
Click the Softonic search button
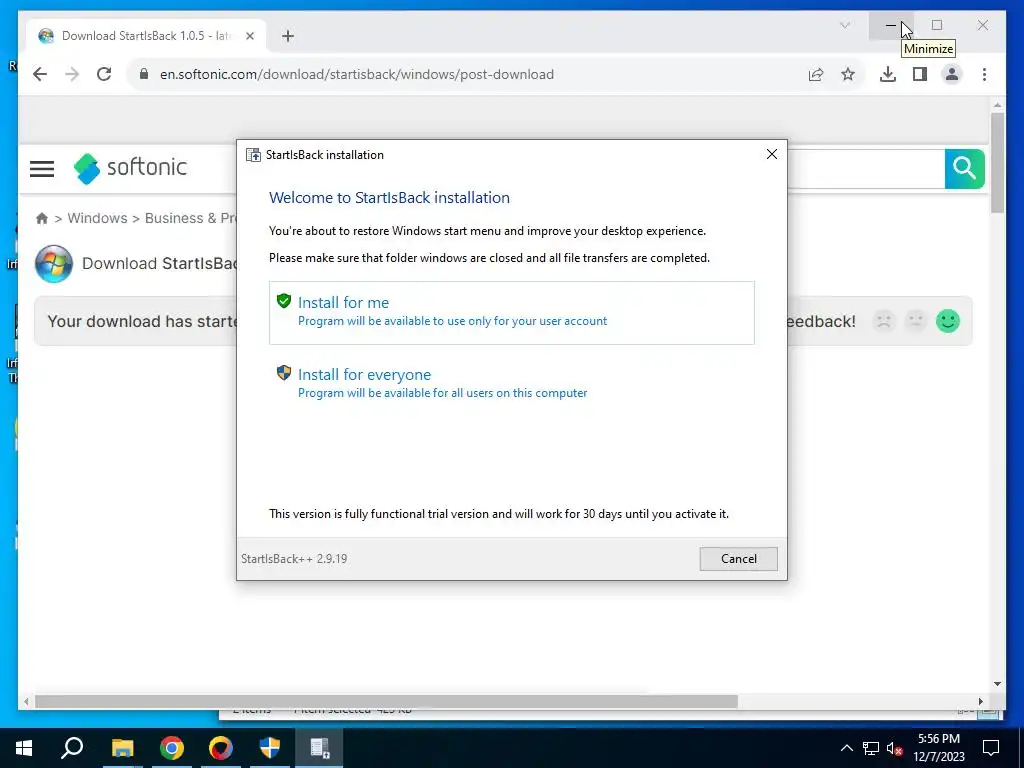(x=964, y=168)
